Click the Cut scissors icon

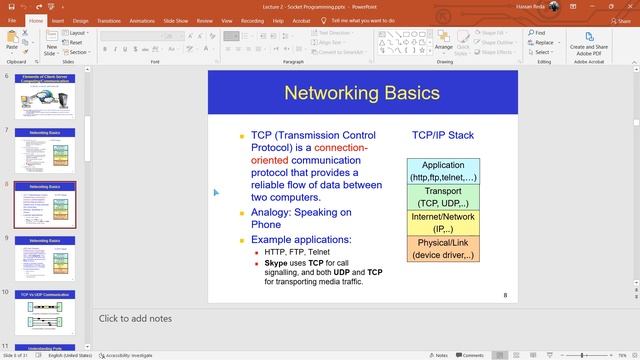25,33
